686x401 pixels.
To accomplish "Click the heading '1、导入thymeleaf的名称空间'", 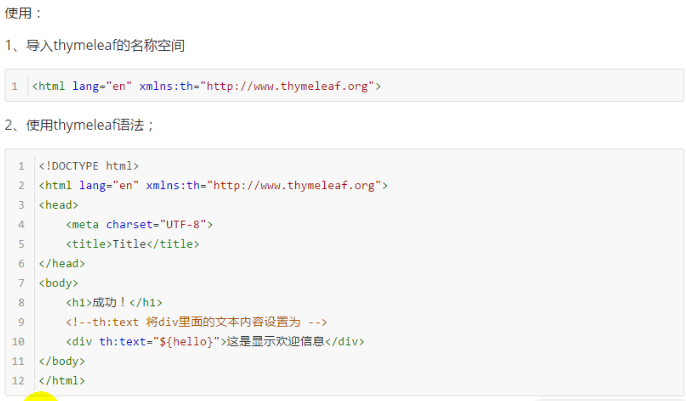I will (94, 46).
